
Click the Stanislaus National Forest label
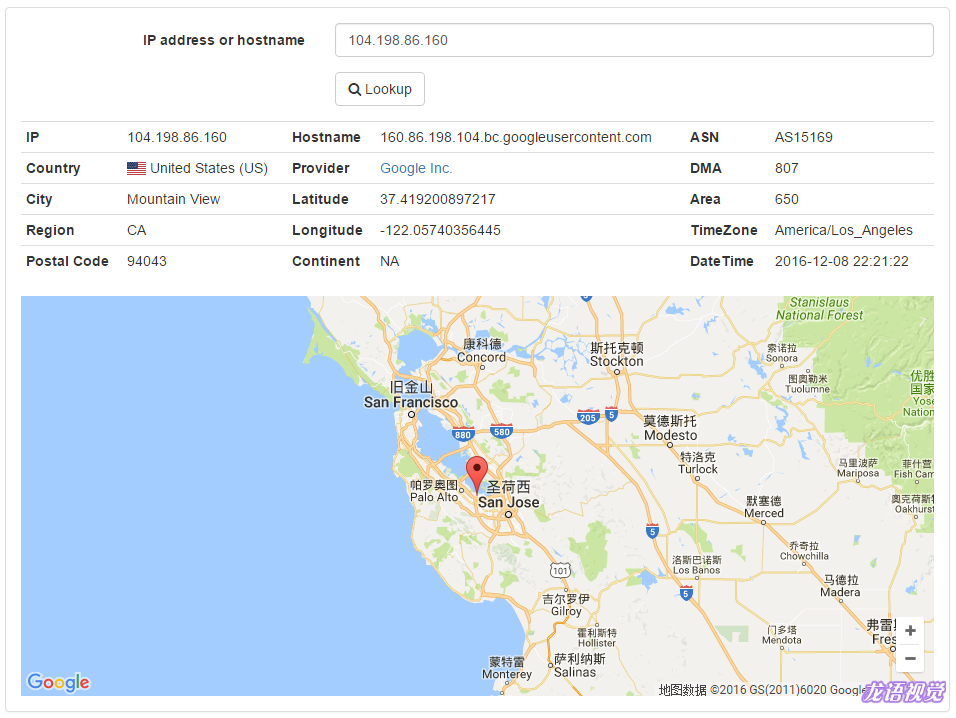coord(819,309)
